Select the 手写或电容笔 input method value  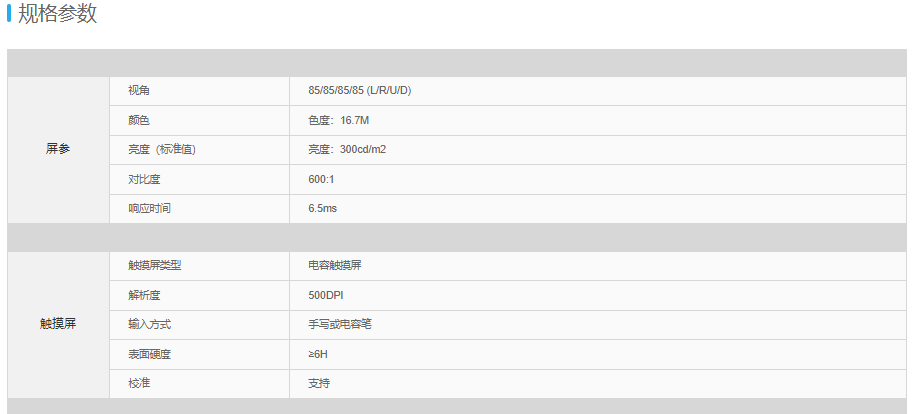coord(340,324)
